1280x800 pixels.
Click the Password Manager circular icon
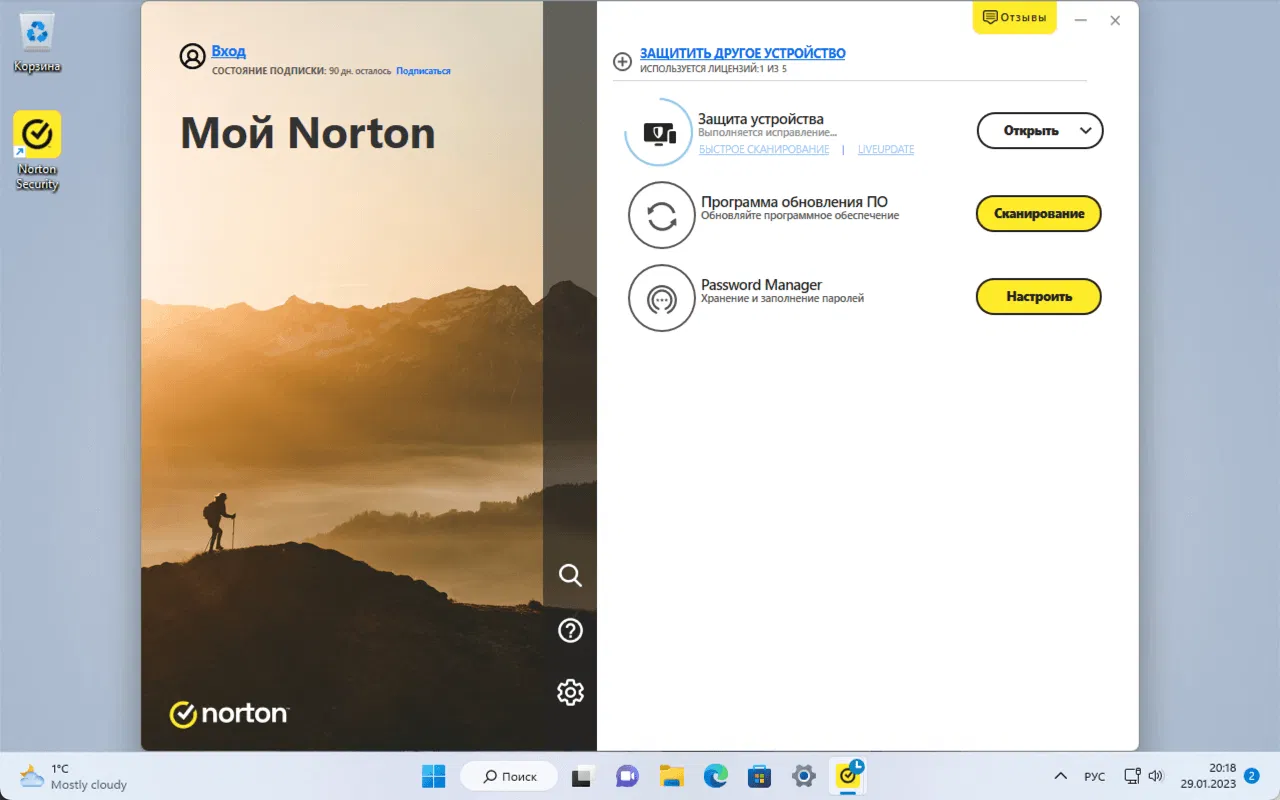tap(661, 298)
